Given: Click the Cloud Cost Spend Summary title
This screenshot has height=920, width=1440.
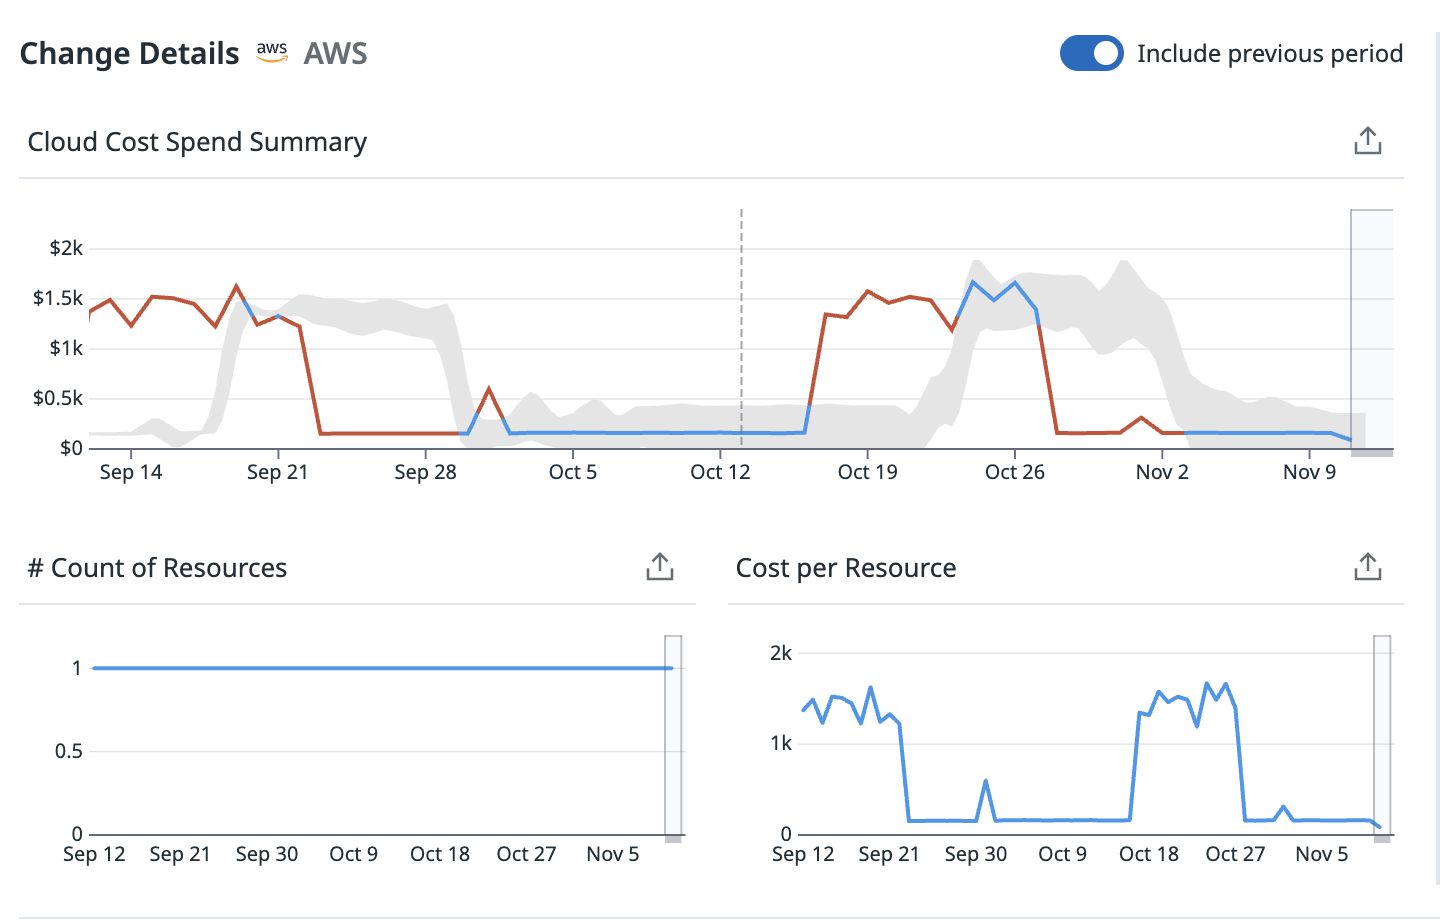Looking at the screenshot, I should tap(197, 142).
